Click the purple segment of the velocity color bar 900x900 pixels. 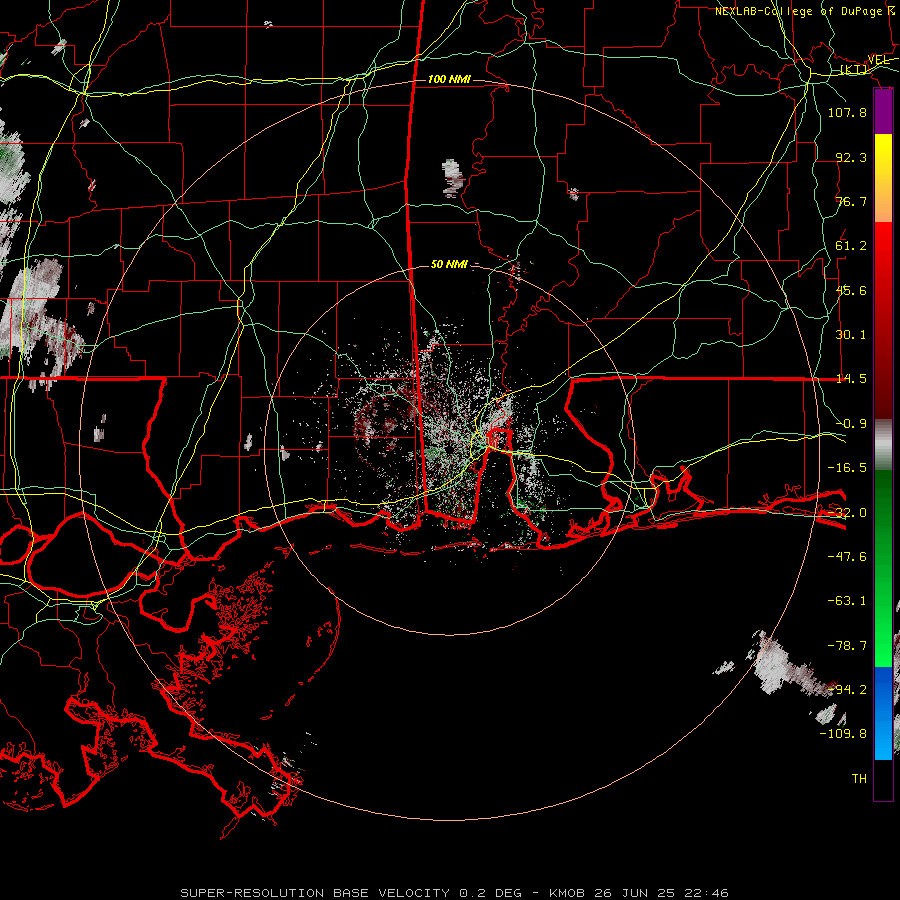(883, 111)
